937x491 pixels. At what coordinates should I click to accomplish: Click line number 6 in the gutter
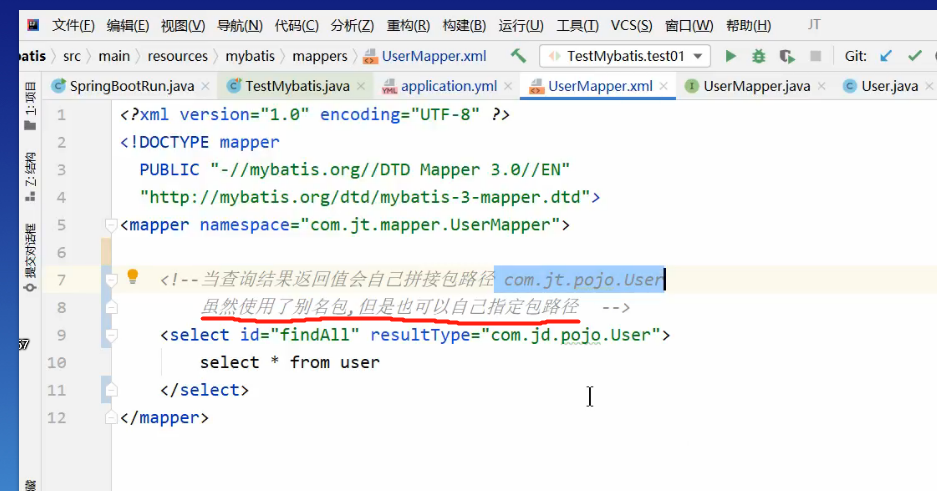pos(61,253)
